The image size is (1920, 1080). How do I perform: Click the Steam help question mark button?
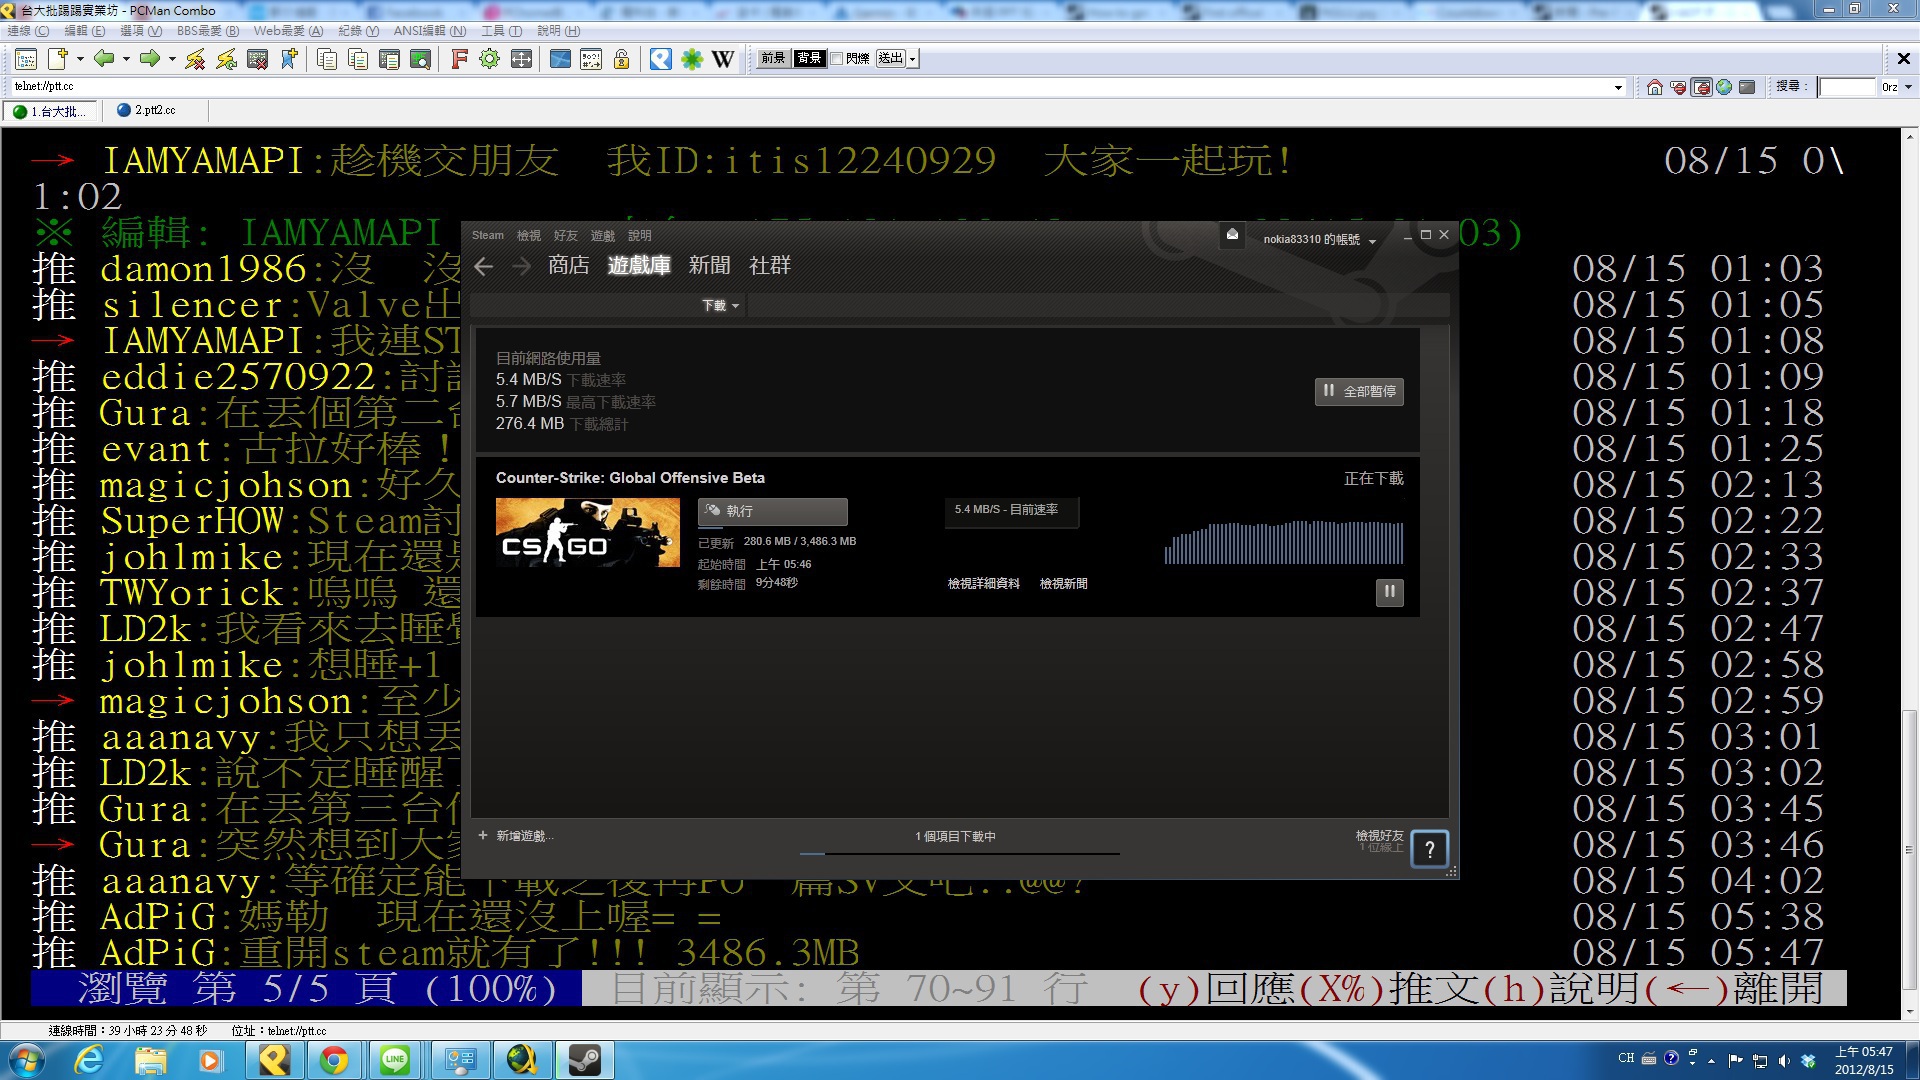tap(1429, 850)
